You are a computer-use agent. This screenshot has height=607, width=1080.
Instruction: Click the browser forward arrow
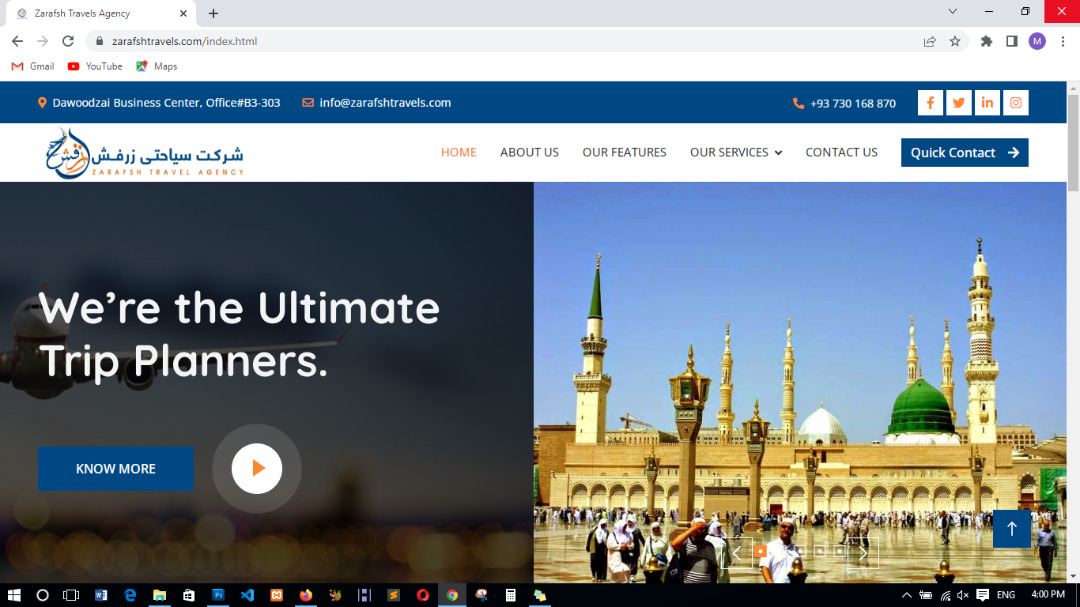(43, 41)
